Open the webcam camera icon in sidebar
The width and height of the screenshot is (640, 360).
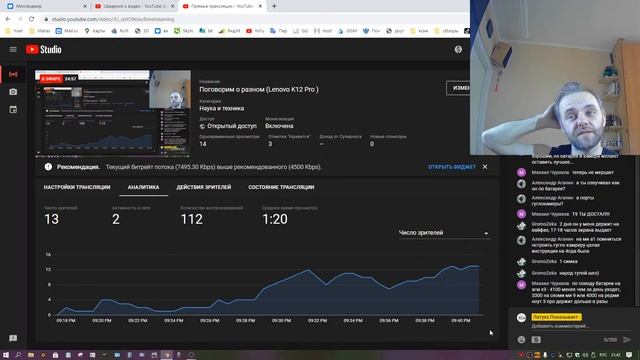click(x=13, y=92)
